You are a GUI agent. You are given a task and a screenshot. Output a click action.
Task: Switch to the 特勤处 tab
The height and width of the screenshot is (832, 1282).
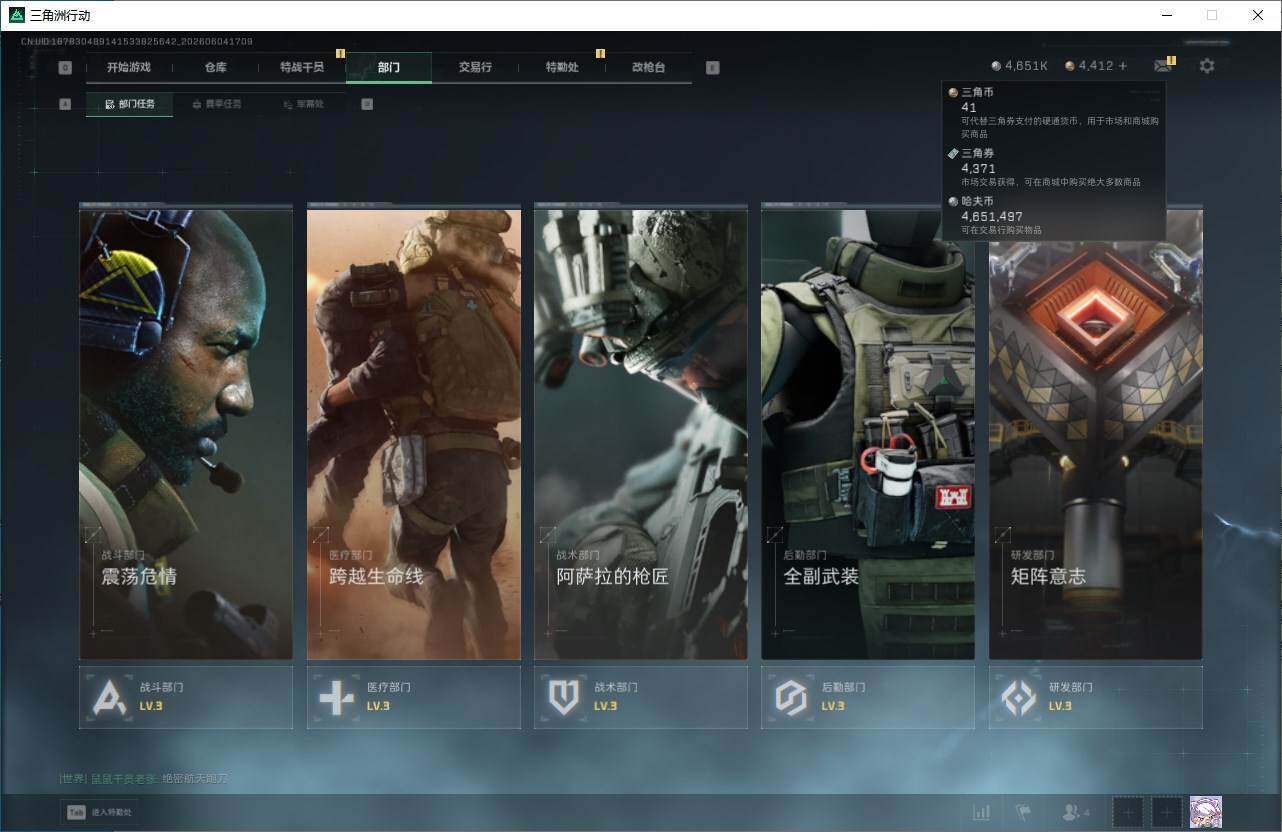pyautogui.click(x=562, y=67)
